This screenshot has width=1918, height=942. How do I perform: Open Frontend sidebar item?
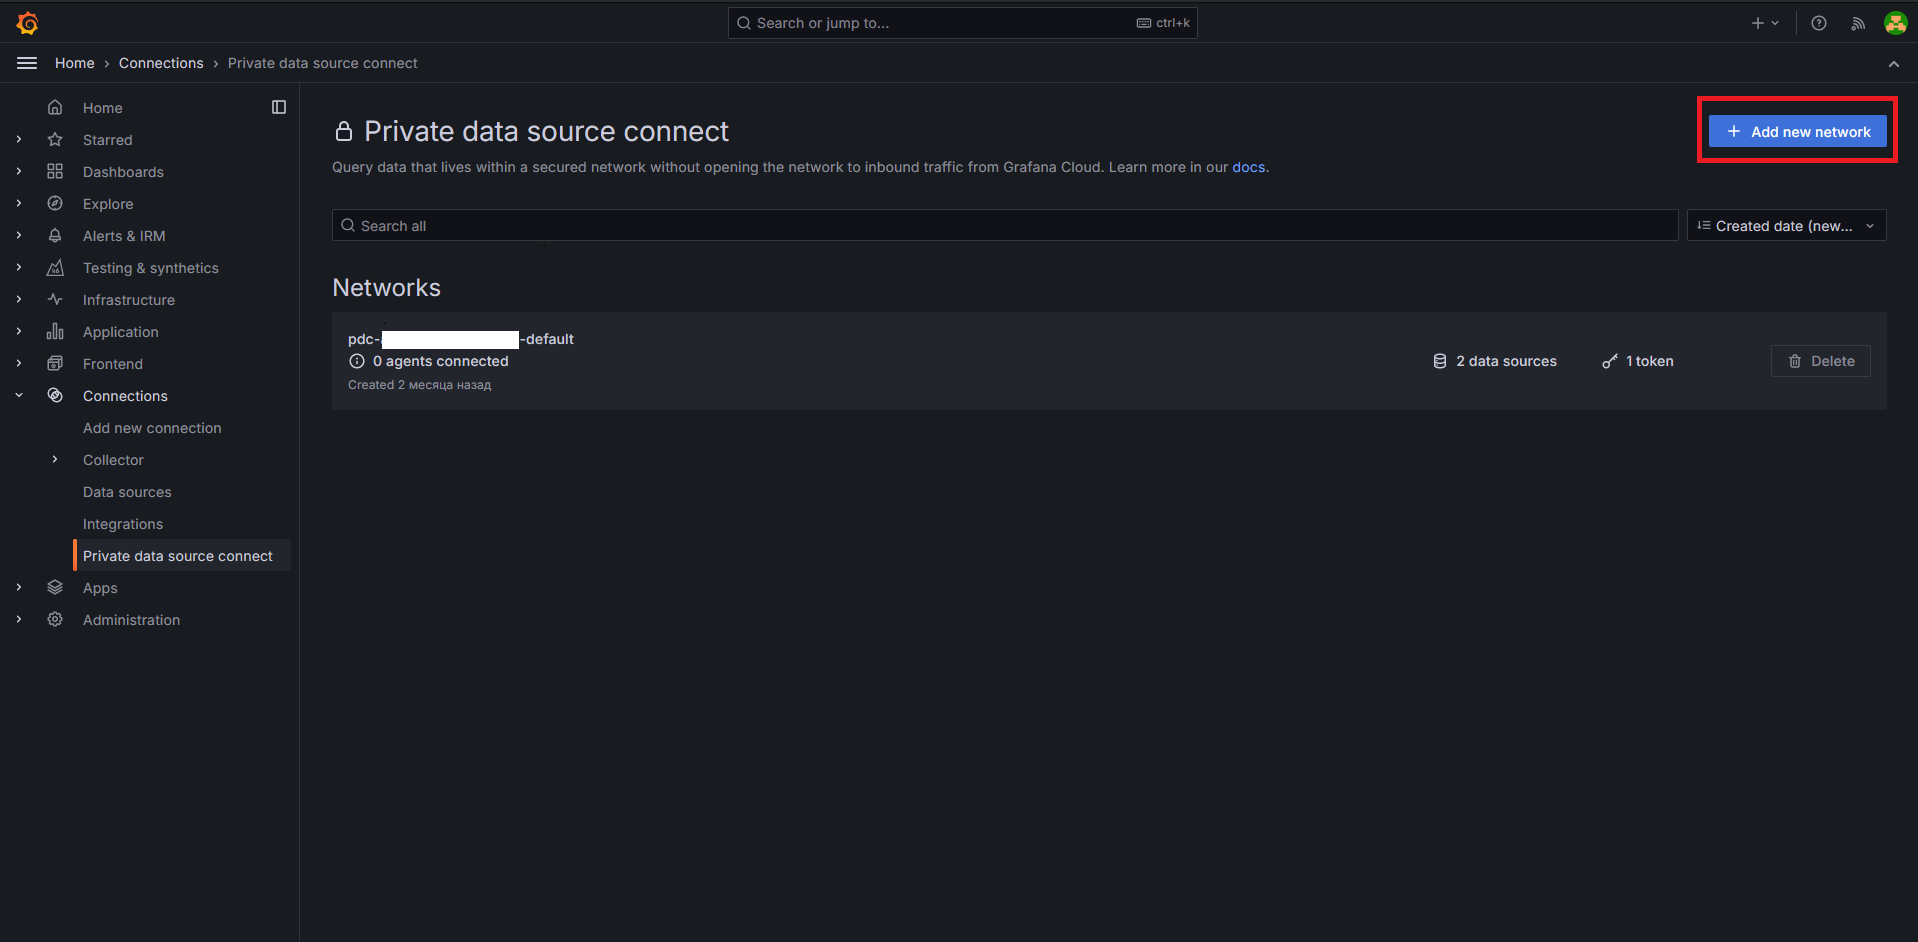[x=113, y=364]
